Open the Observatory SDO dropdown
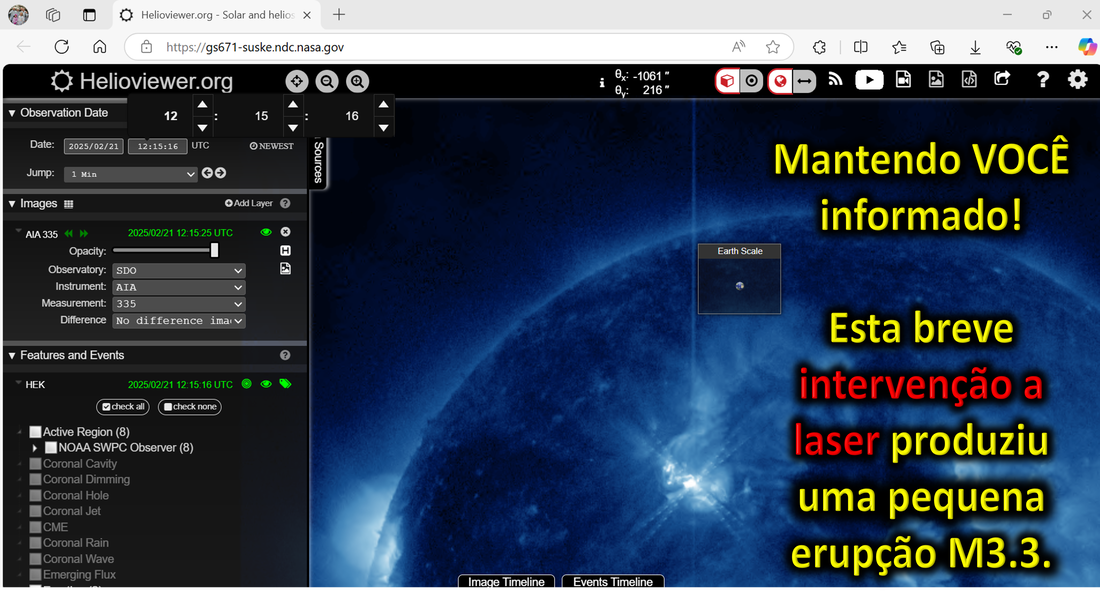 pyautogui.click(x=179, y=270)
